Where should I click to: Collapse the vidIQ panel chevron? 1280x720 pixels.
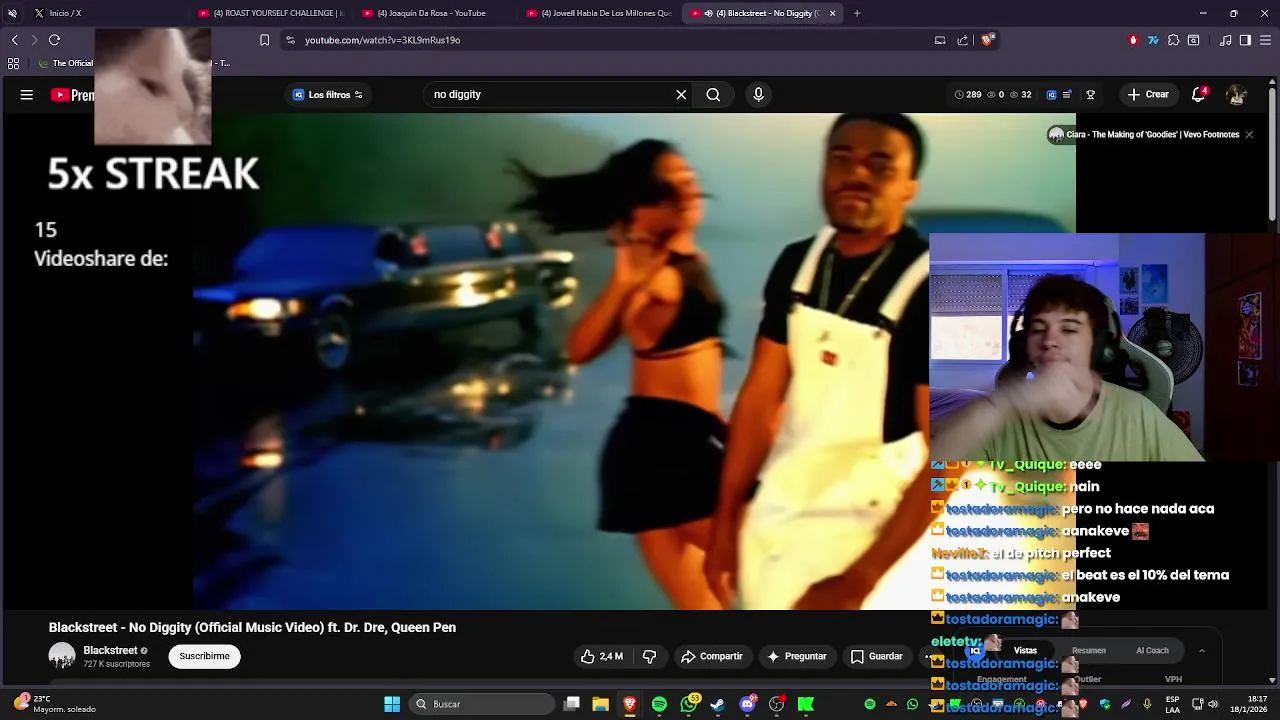tap(1202, 650)
